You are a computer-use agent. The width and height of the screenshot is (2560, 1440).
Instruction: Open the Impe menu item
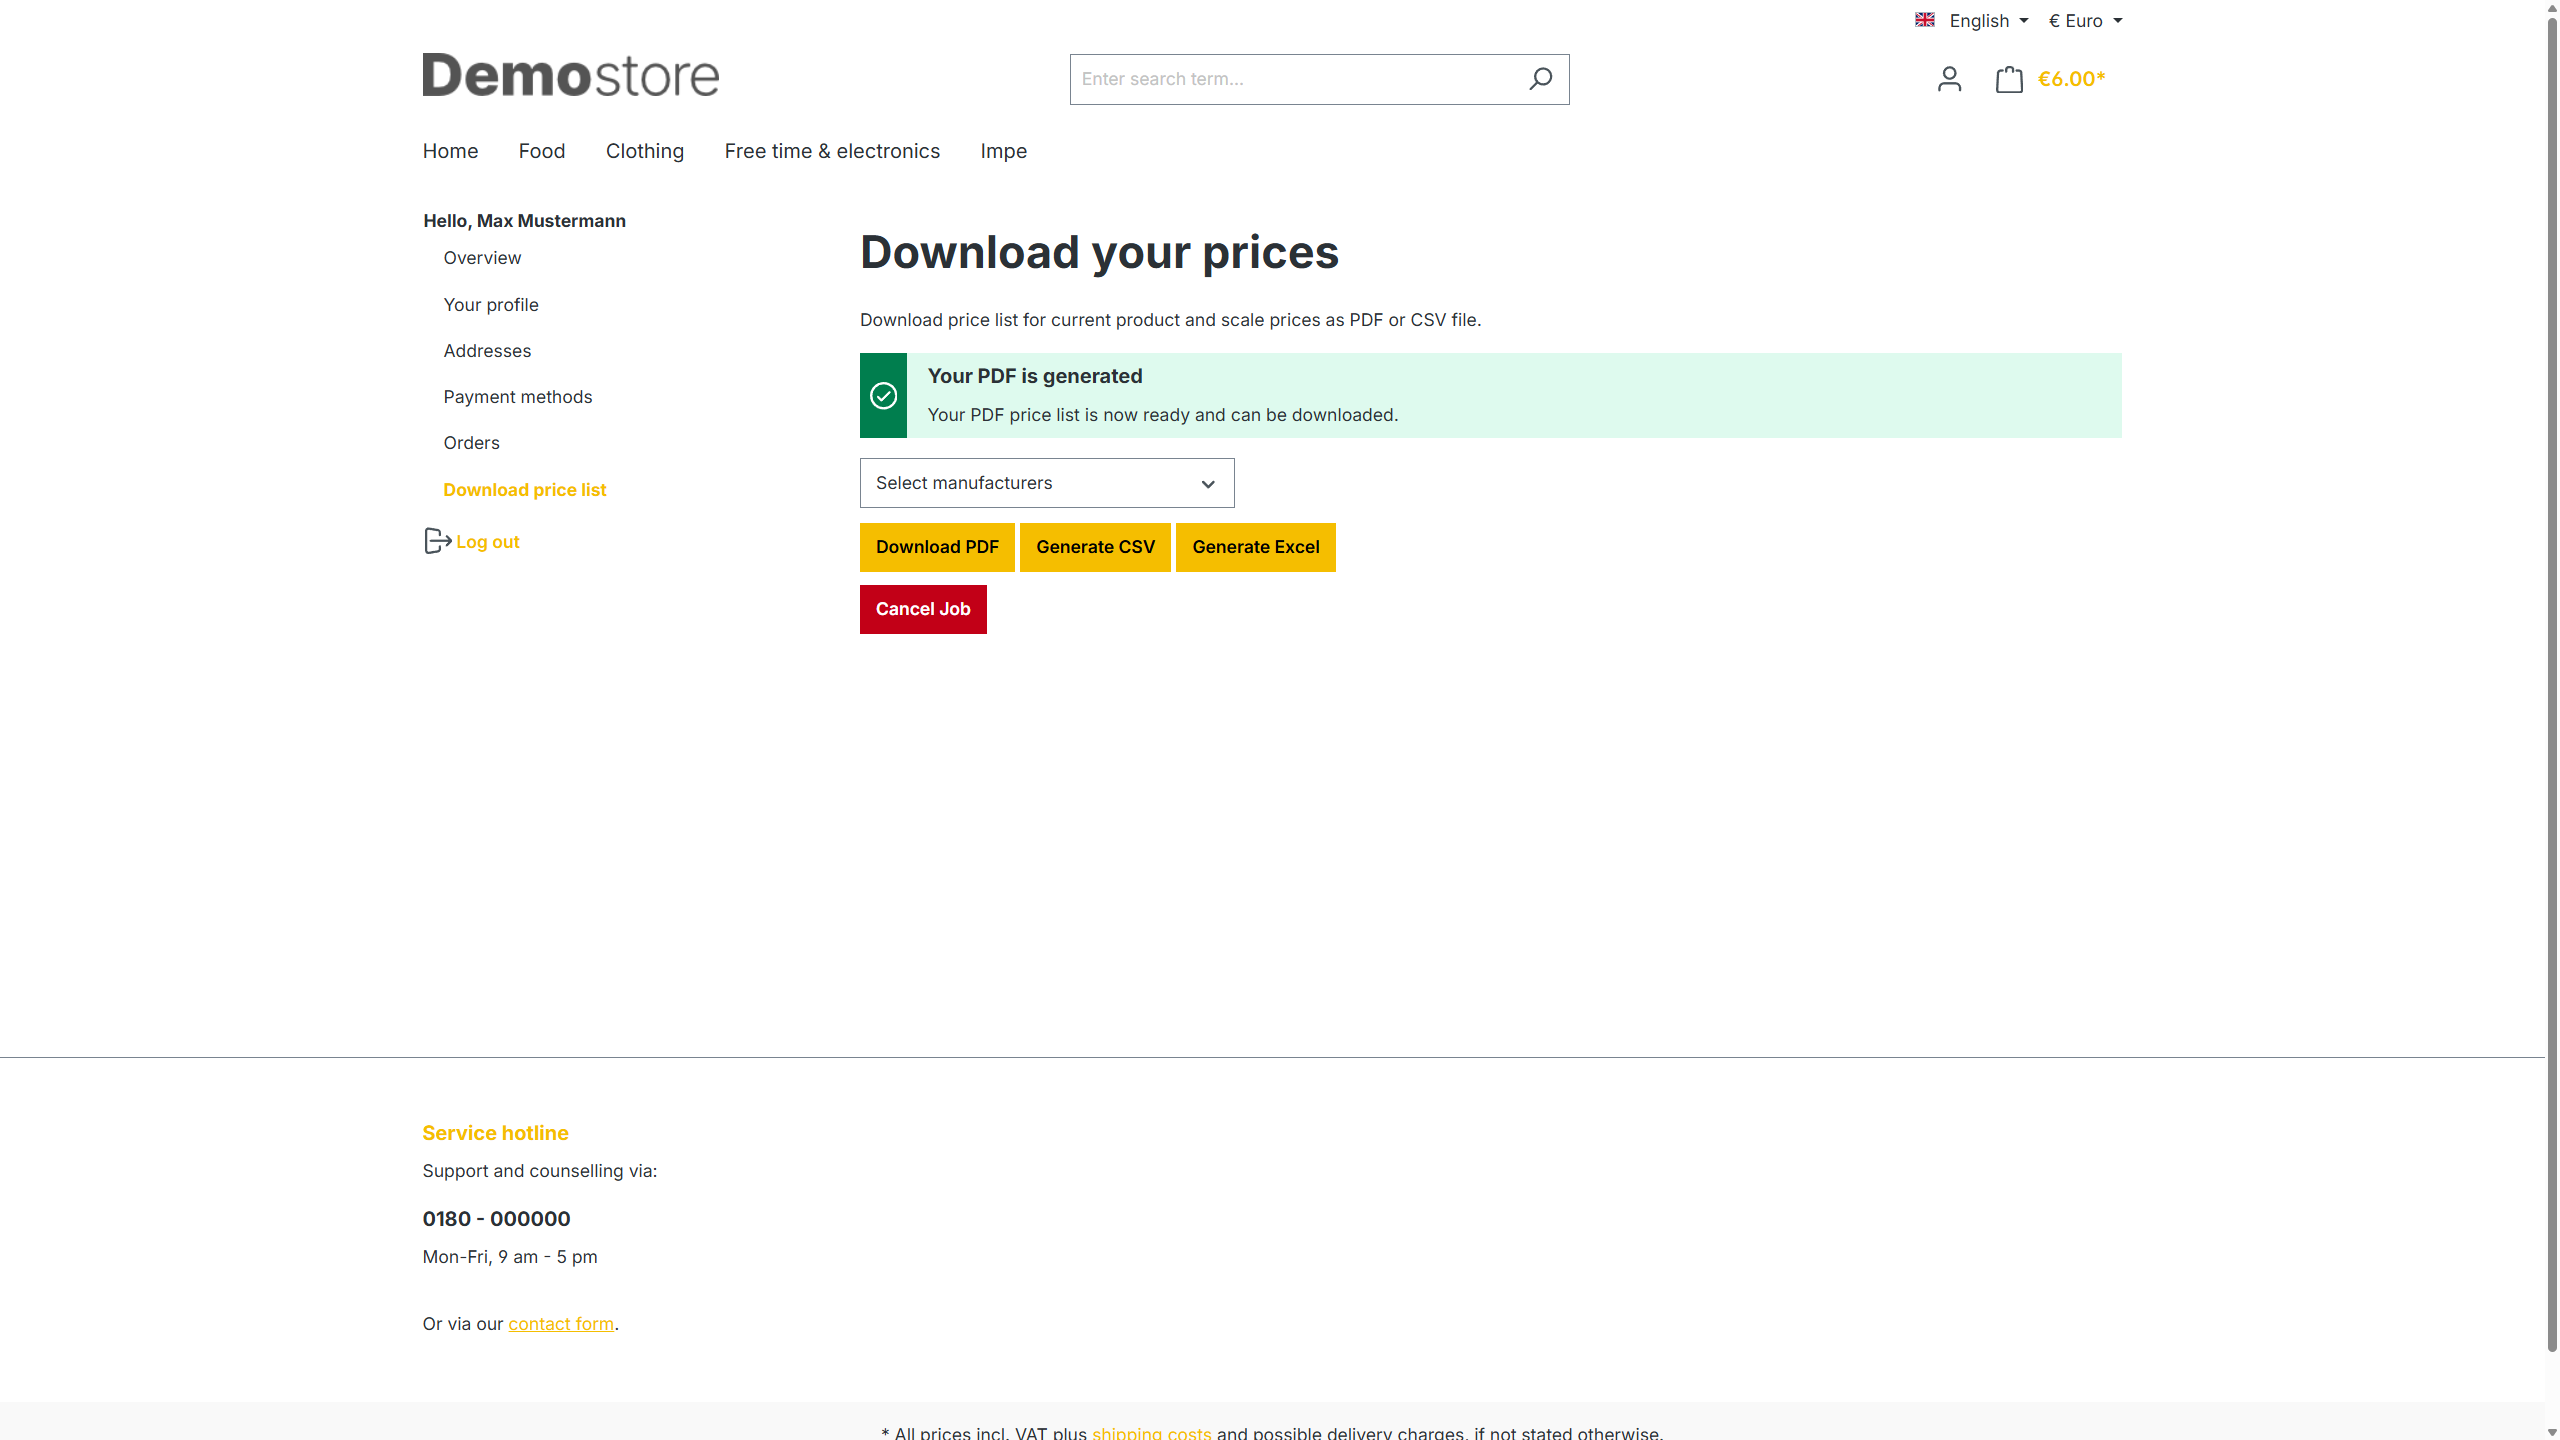(x=1003, y=151)
